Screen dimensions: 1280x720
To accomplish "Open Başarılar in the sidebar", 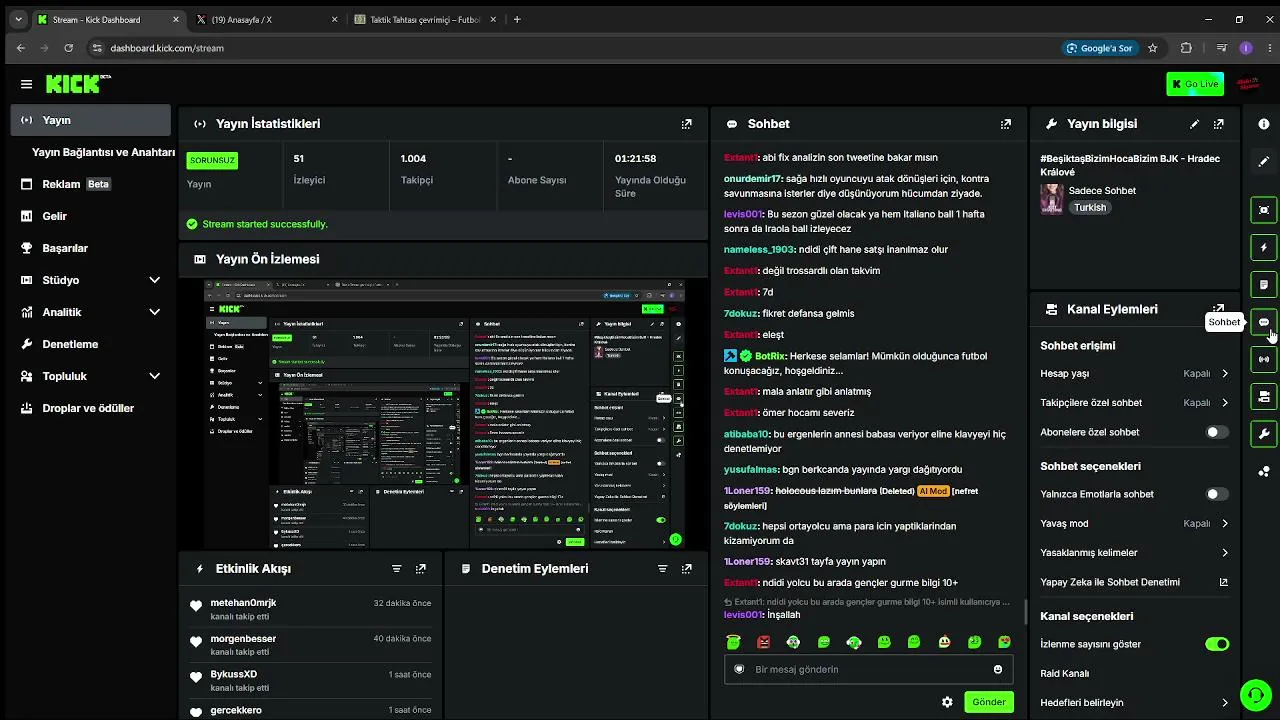I will point(91,248).
